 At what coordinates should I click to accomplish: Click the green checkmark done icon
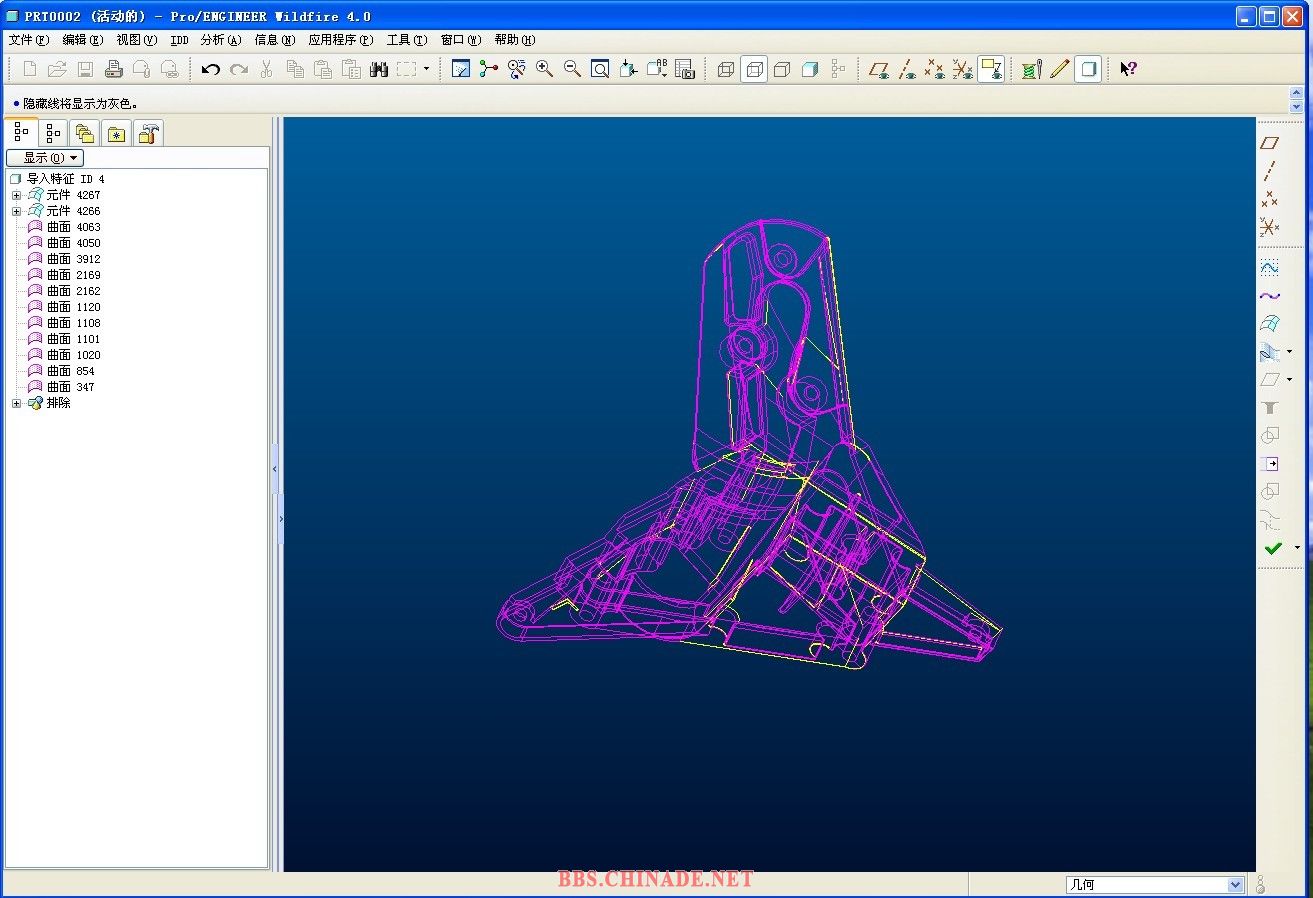click(x=1272, y=548)
